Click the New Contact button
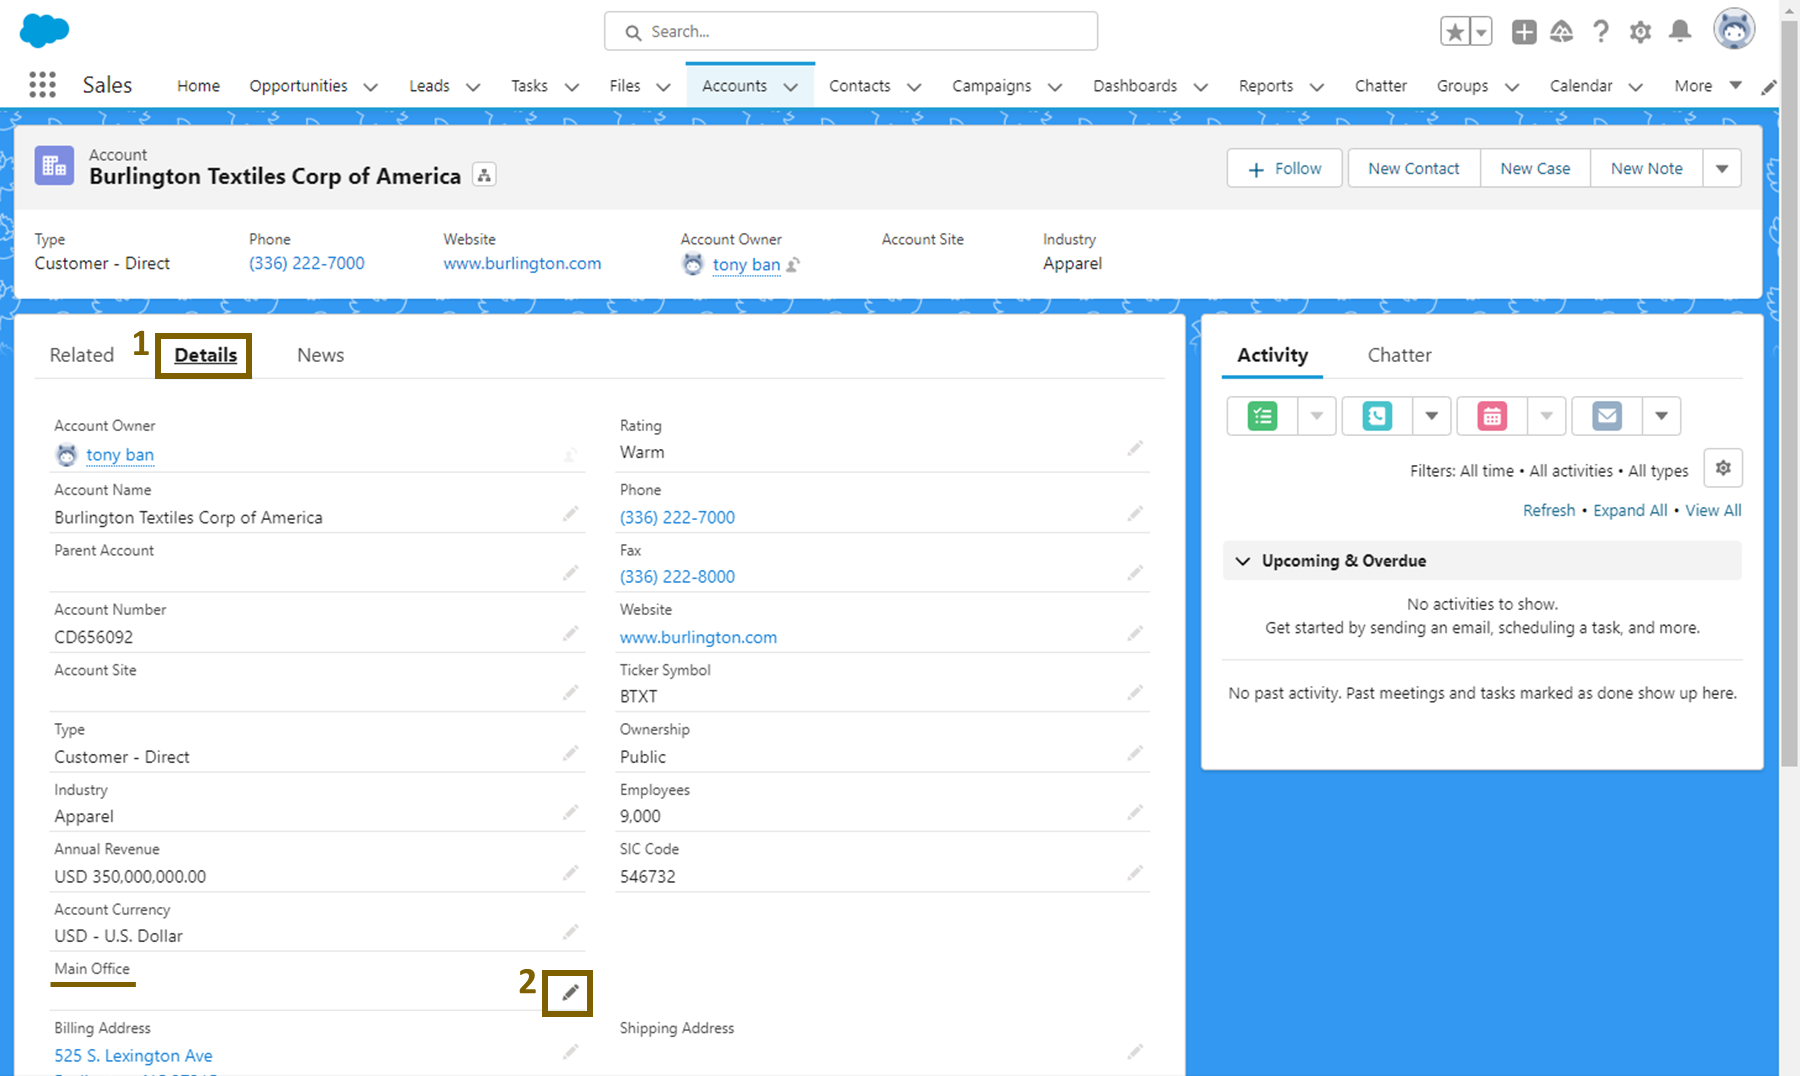 pos(1413,168)
